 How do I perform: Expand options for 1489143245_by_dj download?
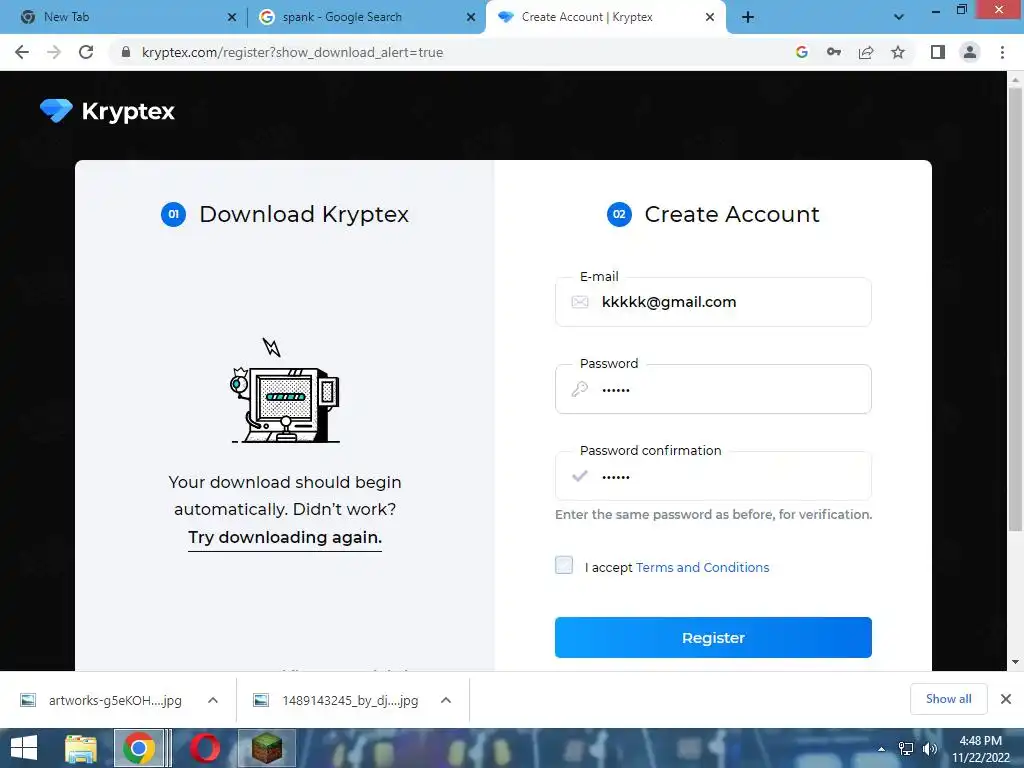pyautogui.click(x=446, y=700)
